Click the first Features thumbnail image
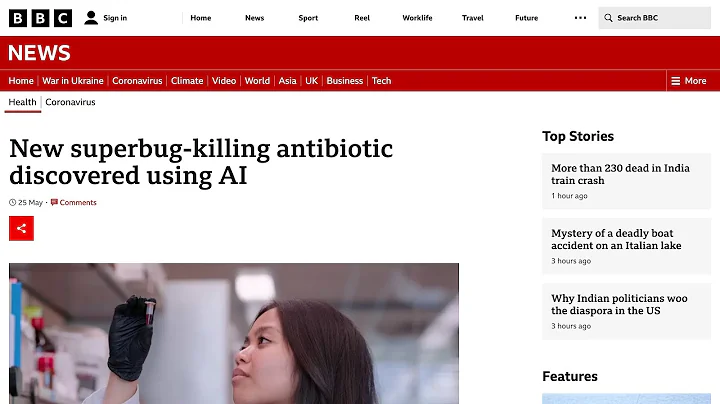Image resolution: width=720 pixels, height=404 pixels. [626, 398]
